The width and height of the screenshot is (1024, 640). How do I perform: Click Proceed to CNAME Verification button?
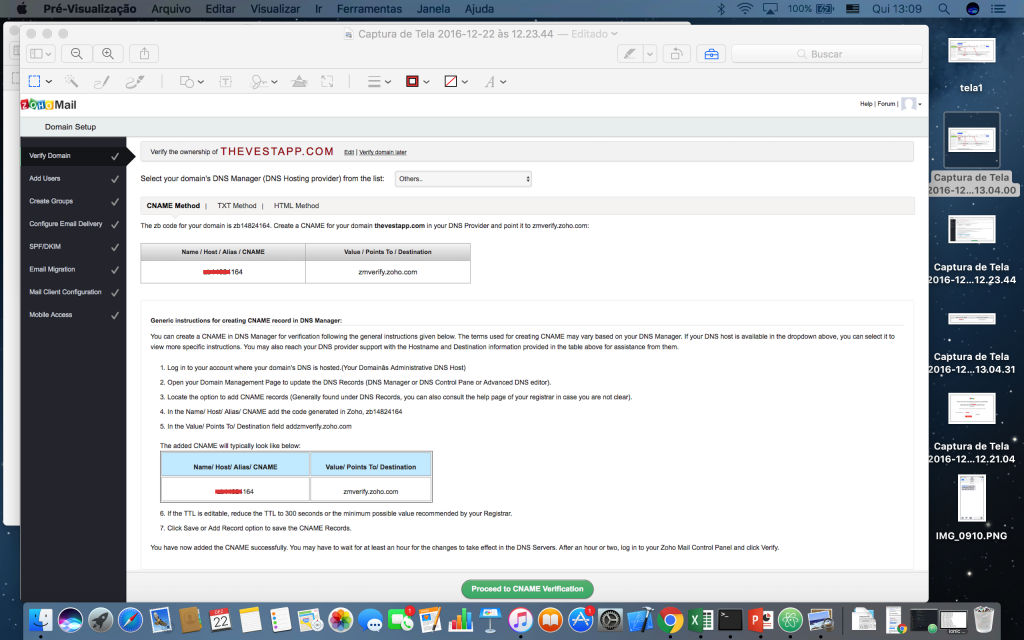pyautogui.click(x=527, y=589)
